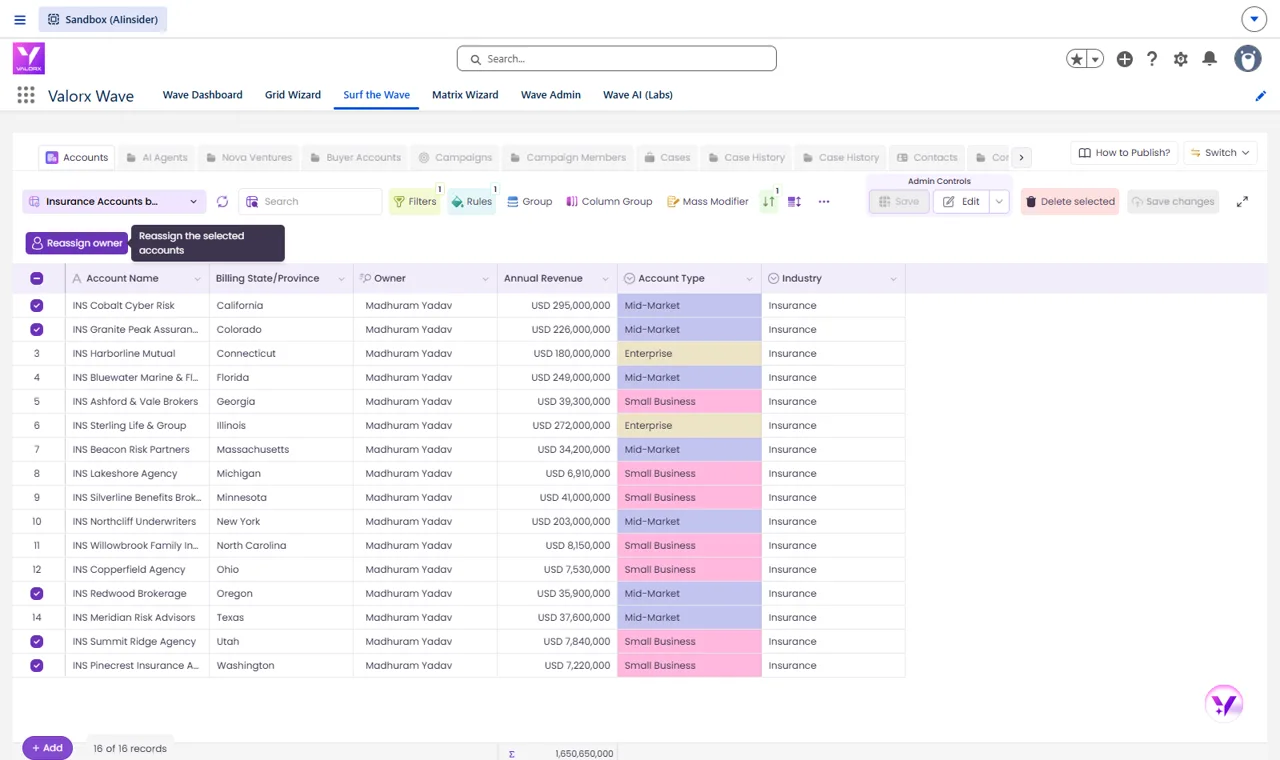Open Annual Revenue column menu
Screen dimensions: 1280x760
click(605, 279)
